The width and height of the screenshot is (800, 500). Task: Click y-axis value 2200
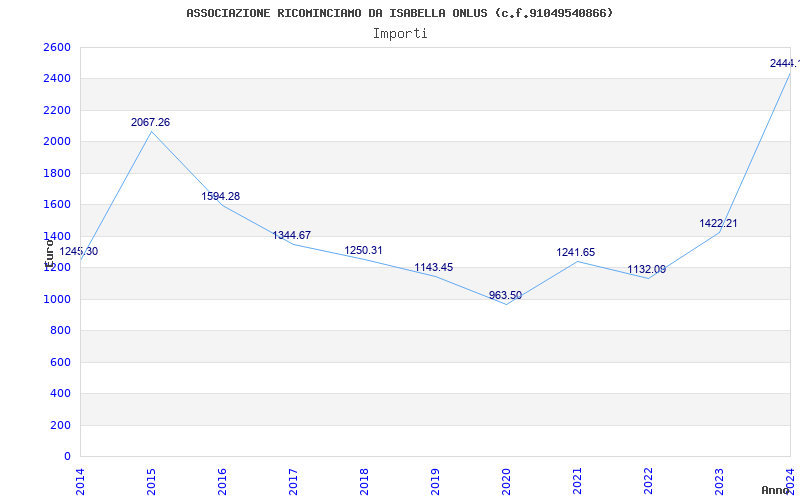[57, 110]
